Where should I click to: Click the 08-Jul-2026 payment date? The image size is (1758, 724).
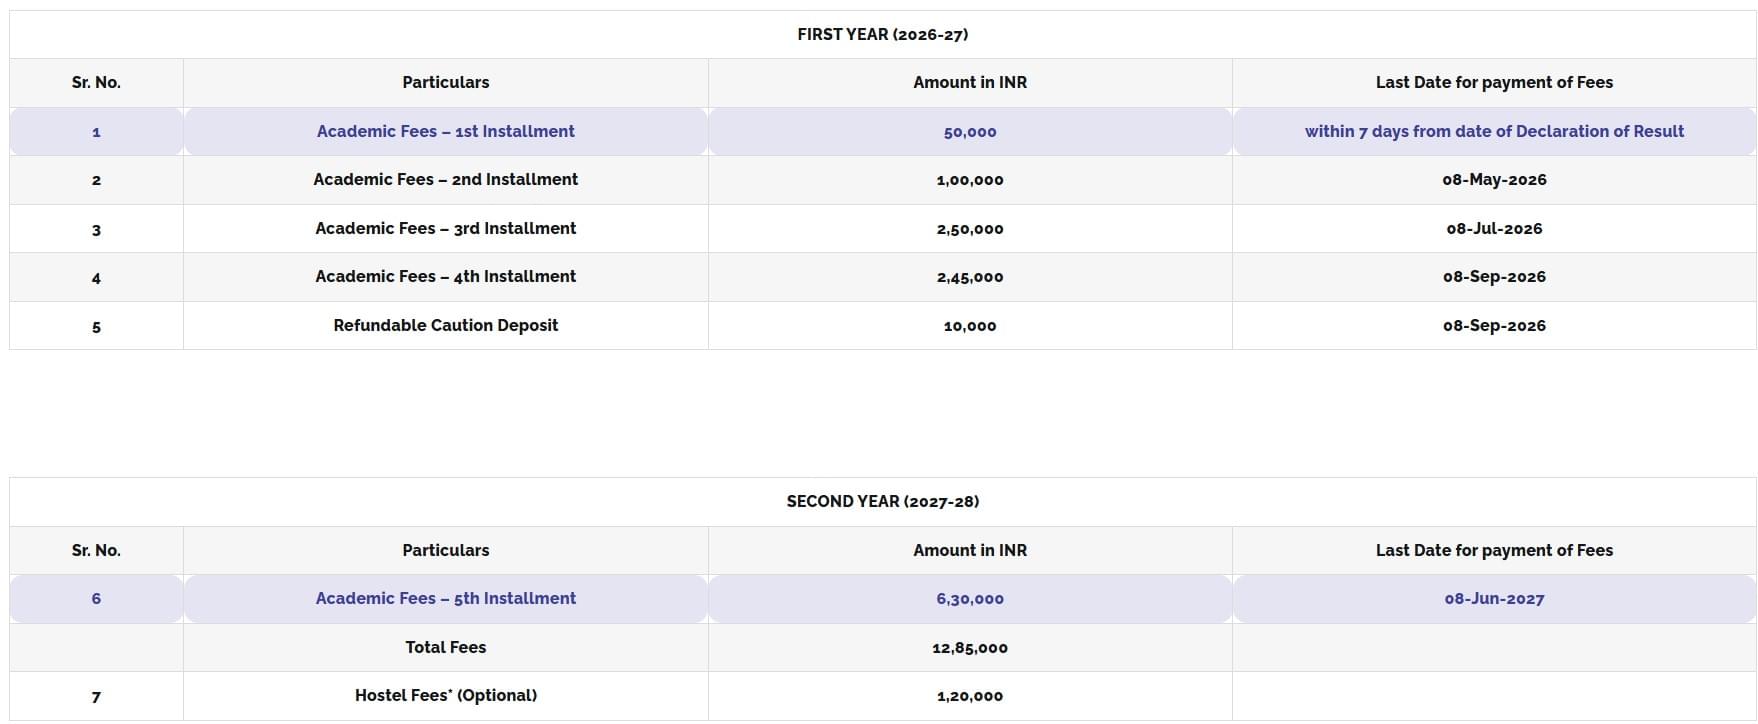pyautogui.click(x=1493, y=229)
